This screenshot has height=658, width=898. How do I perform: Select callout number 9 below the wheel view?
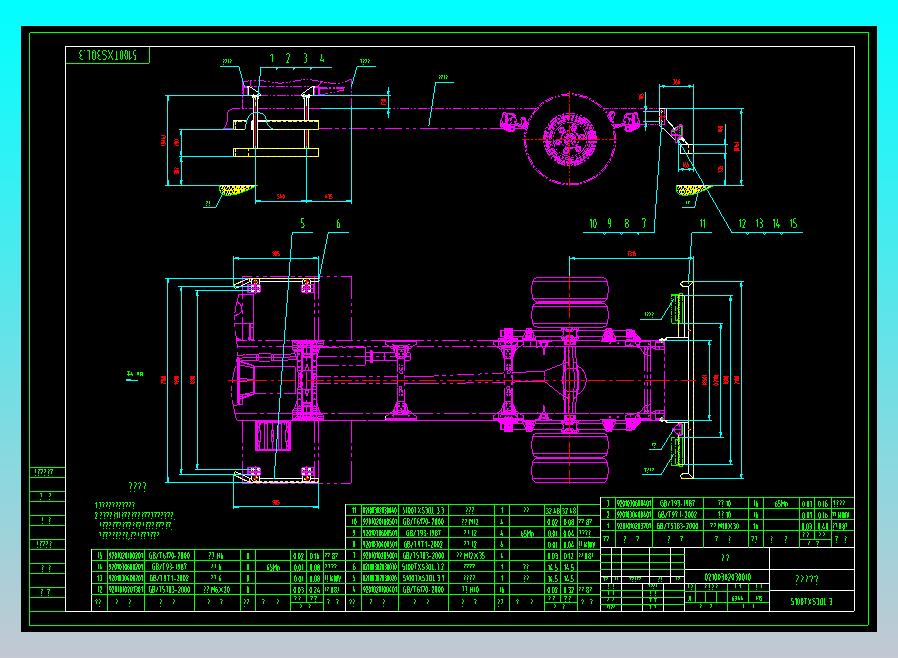click(x=610, y=223)
